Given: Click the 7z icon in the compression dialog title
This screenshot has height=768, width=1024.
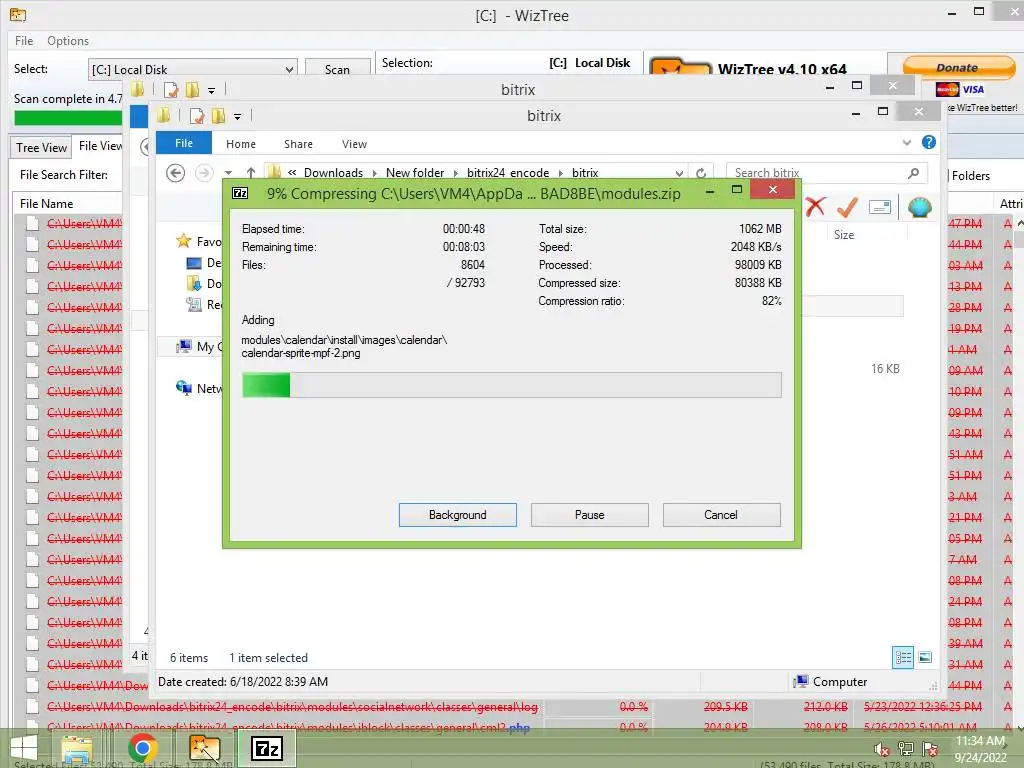Looking at the screenshot, I should pyautogui.click(x=240, y=193).
